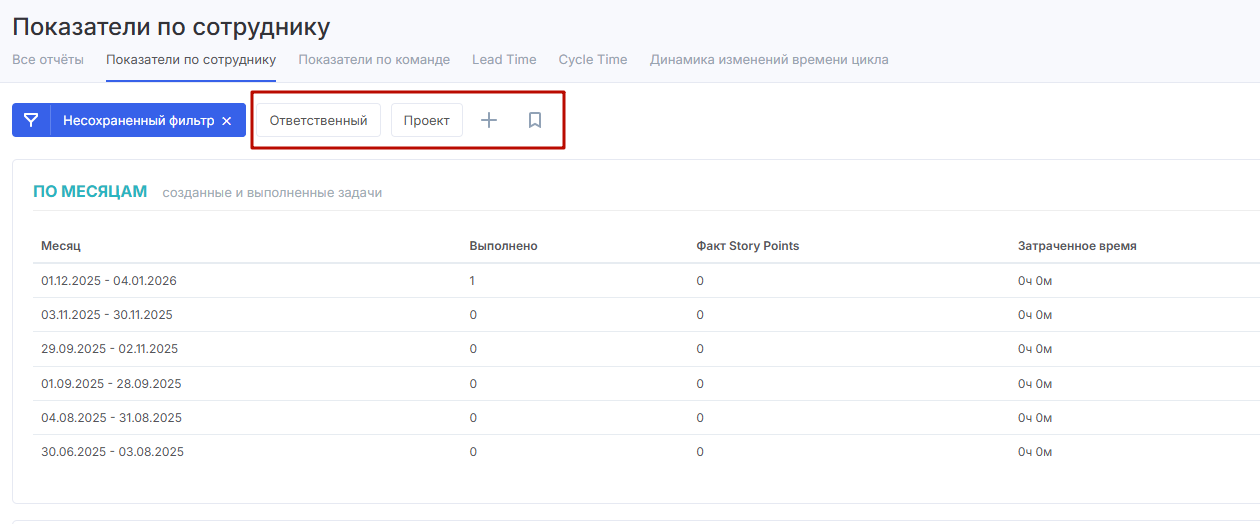Open the Lead Time tab
The width and height of the screenshot is (1260, 524).
click(504, 59)
